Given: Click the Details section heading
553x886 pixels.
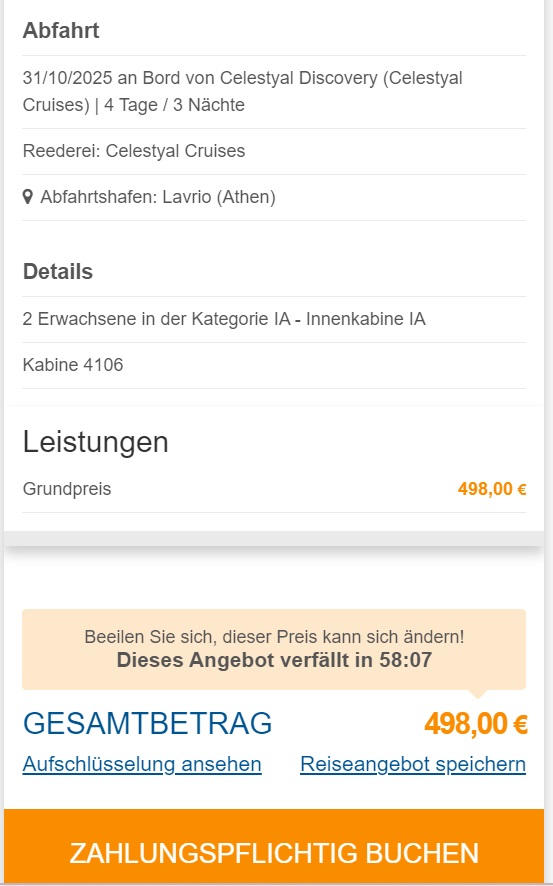Looking at the screenshot, I should 58,272.
